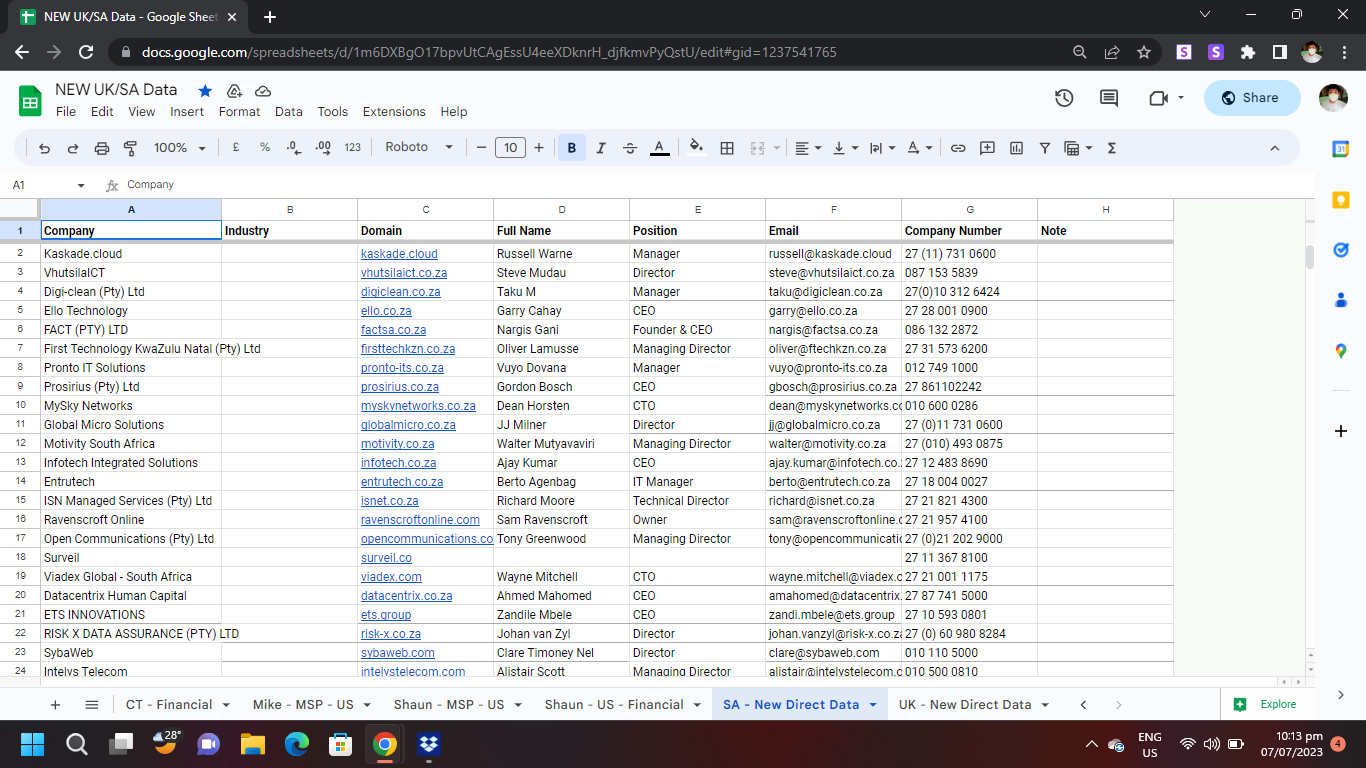
Task: Open the kaskade.cloud domain link
Action: click(399, 254)
